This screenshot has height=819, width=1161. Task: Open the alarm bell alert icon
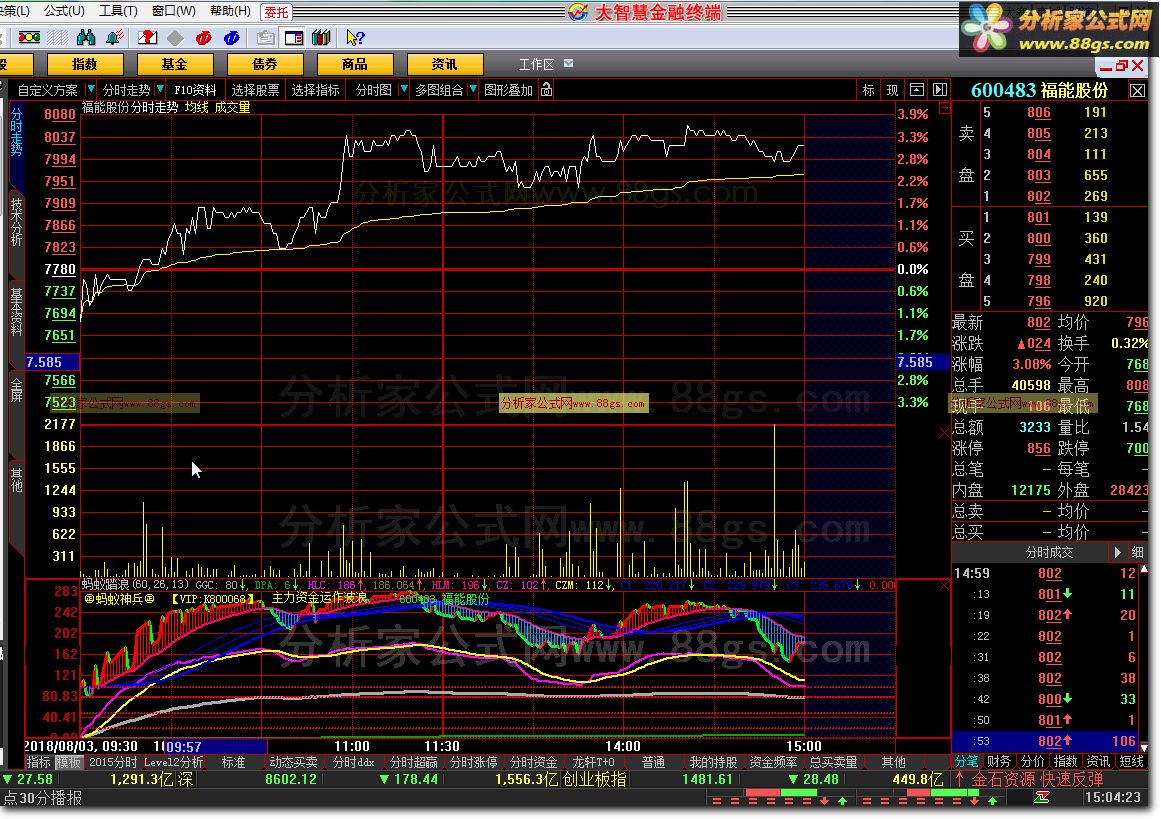pos(115,37)
